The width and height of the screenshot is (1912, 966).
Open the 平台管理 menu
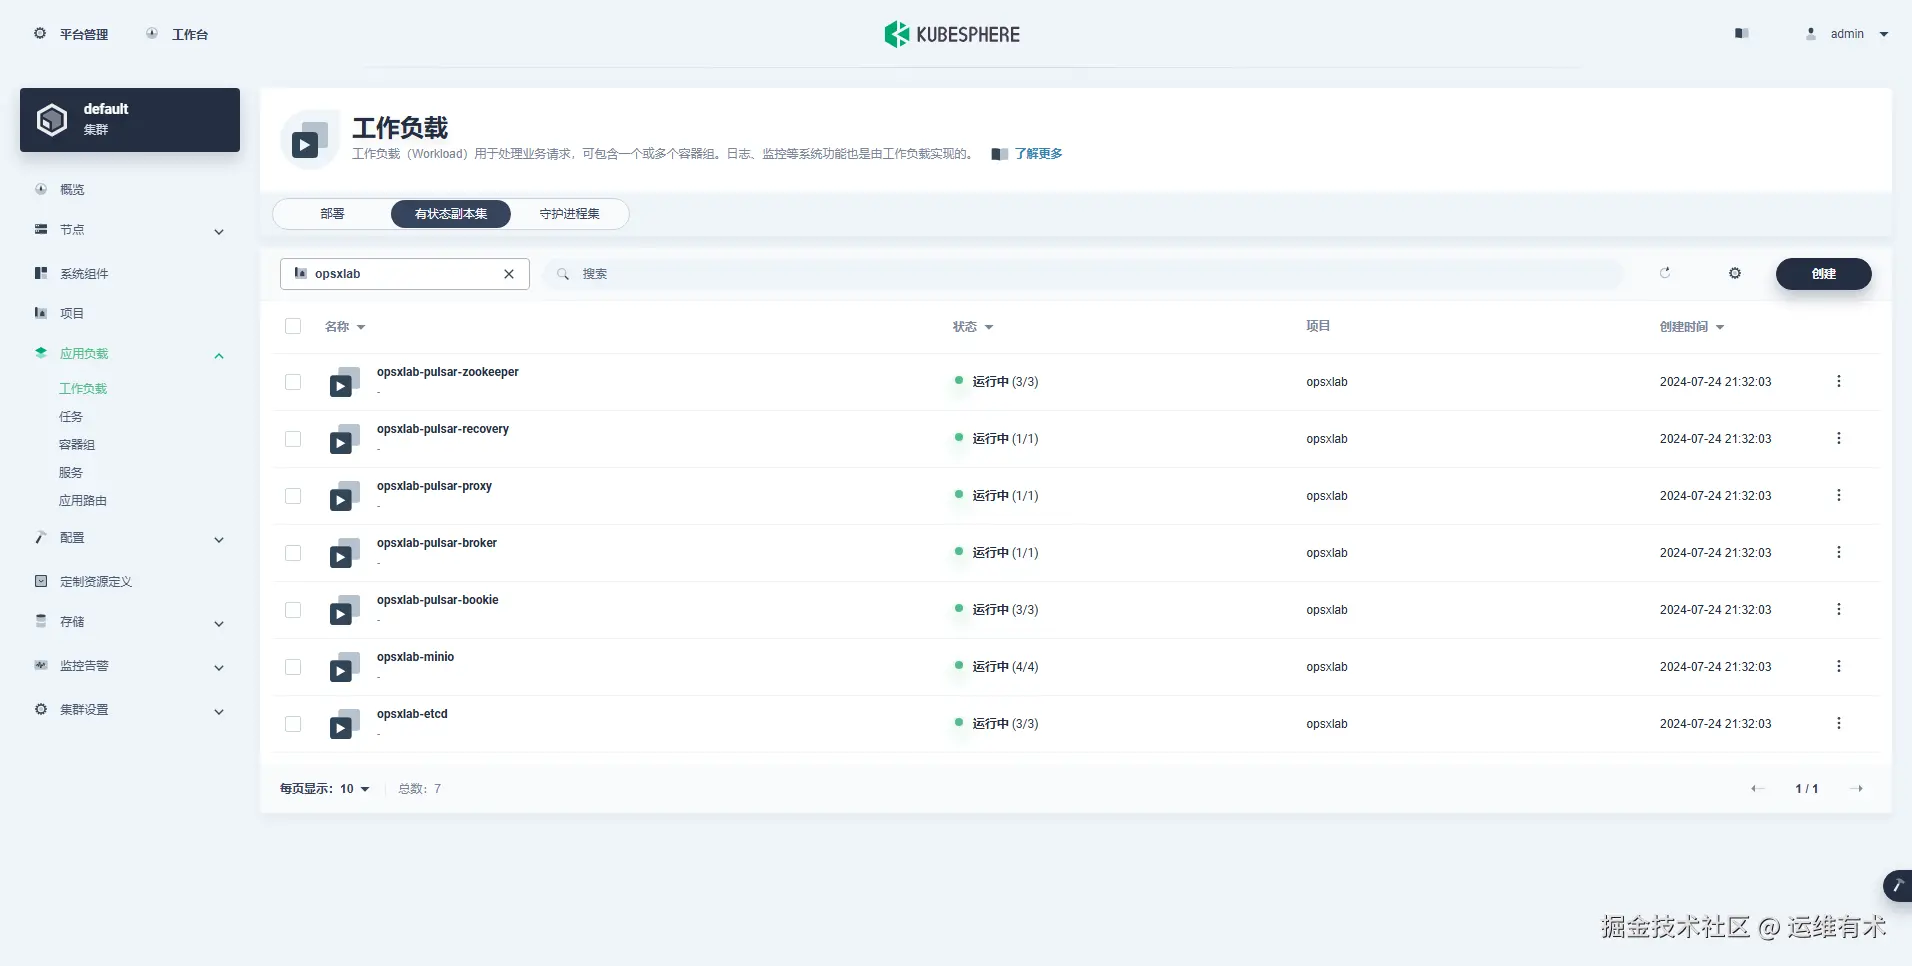click(71, 33)
